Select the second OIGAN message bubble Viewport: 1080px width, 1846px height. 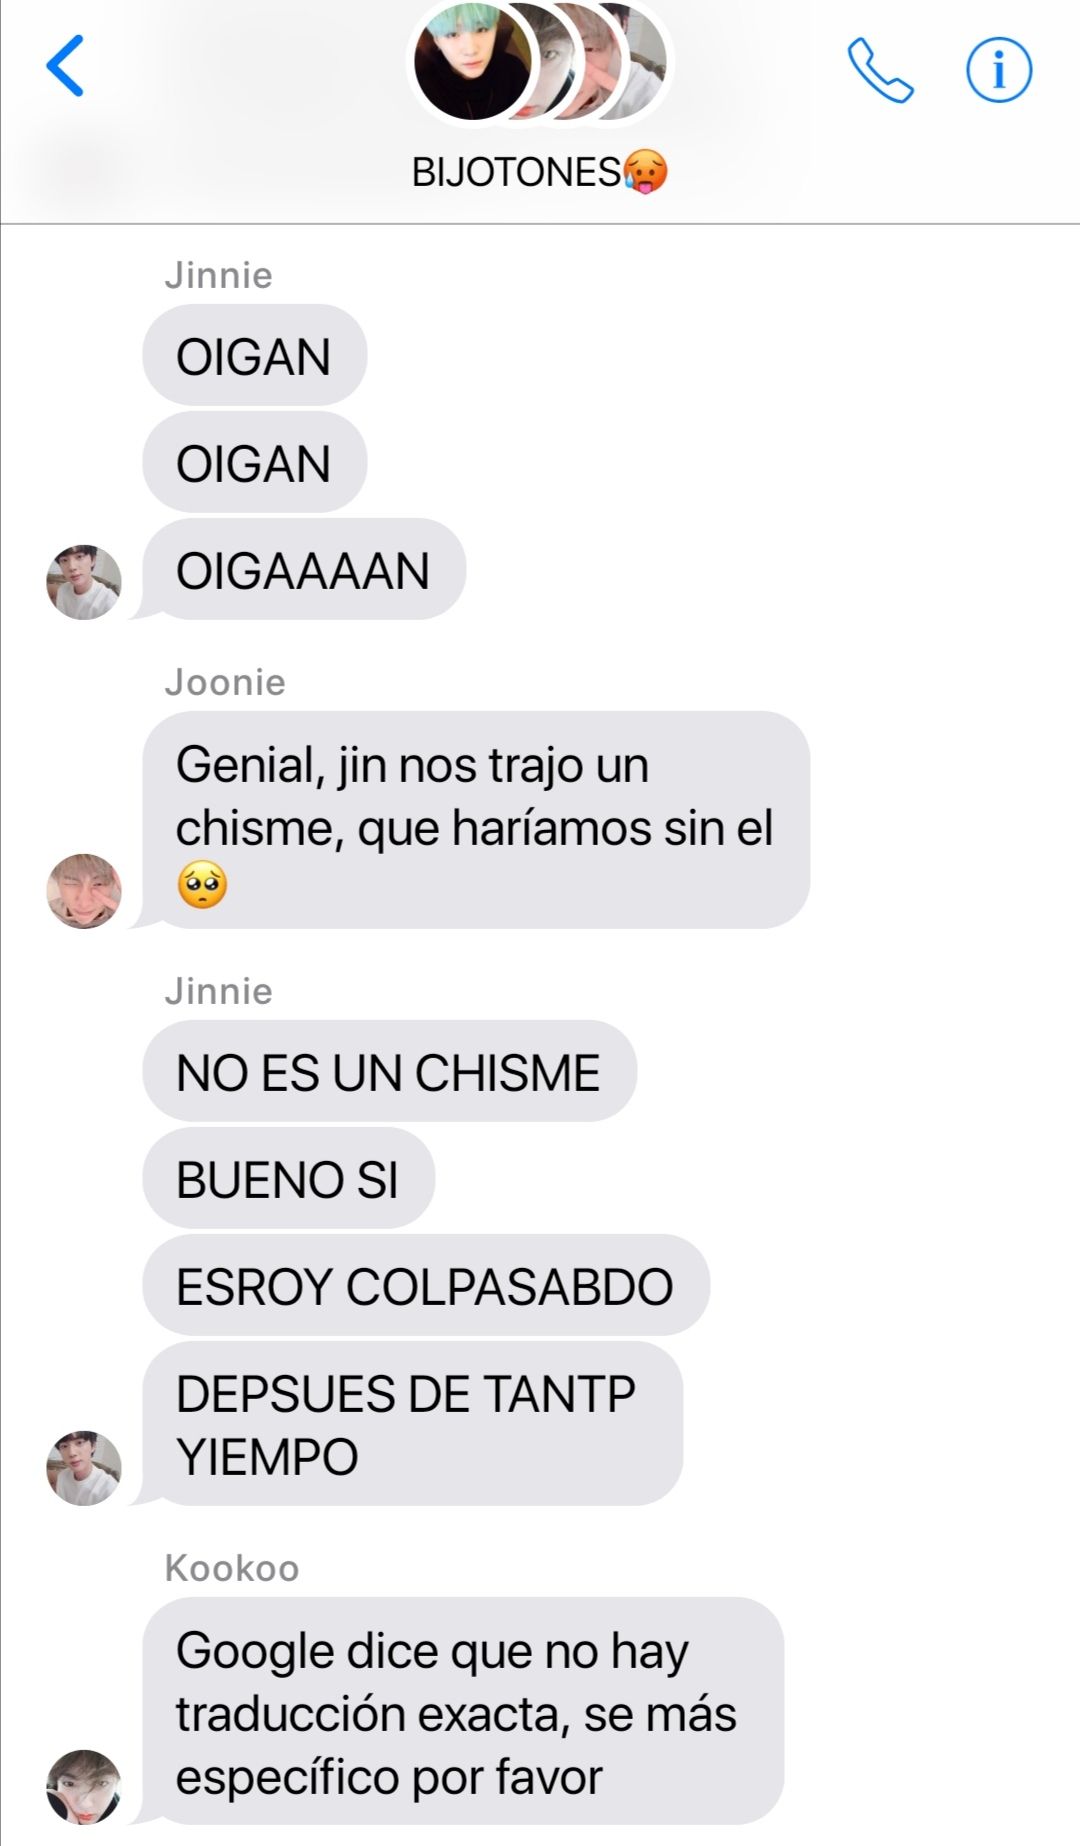(254, 463)
